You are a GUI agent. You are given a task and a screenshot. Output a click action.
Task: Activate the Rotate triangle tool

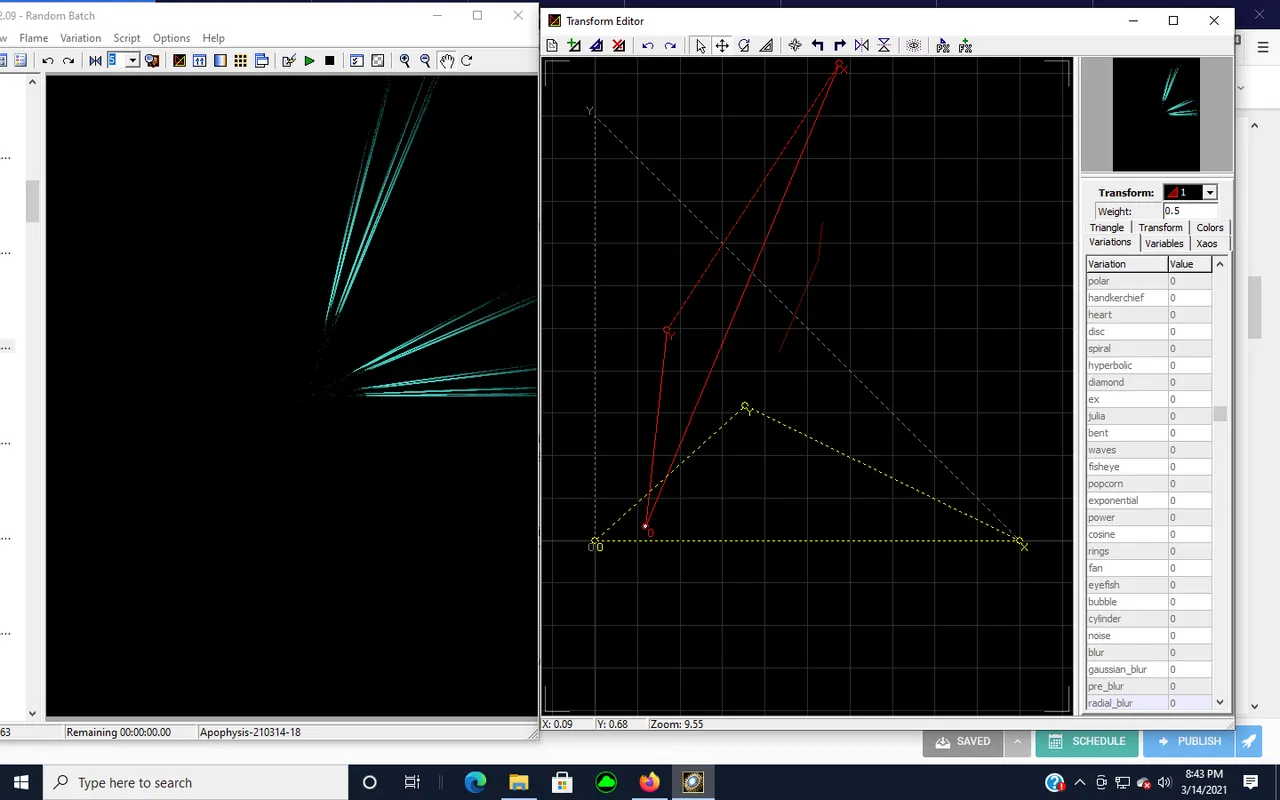[744, 46]
